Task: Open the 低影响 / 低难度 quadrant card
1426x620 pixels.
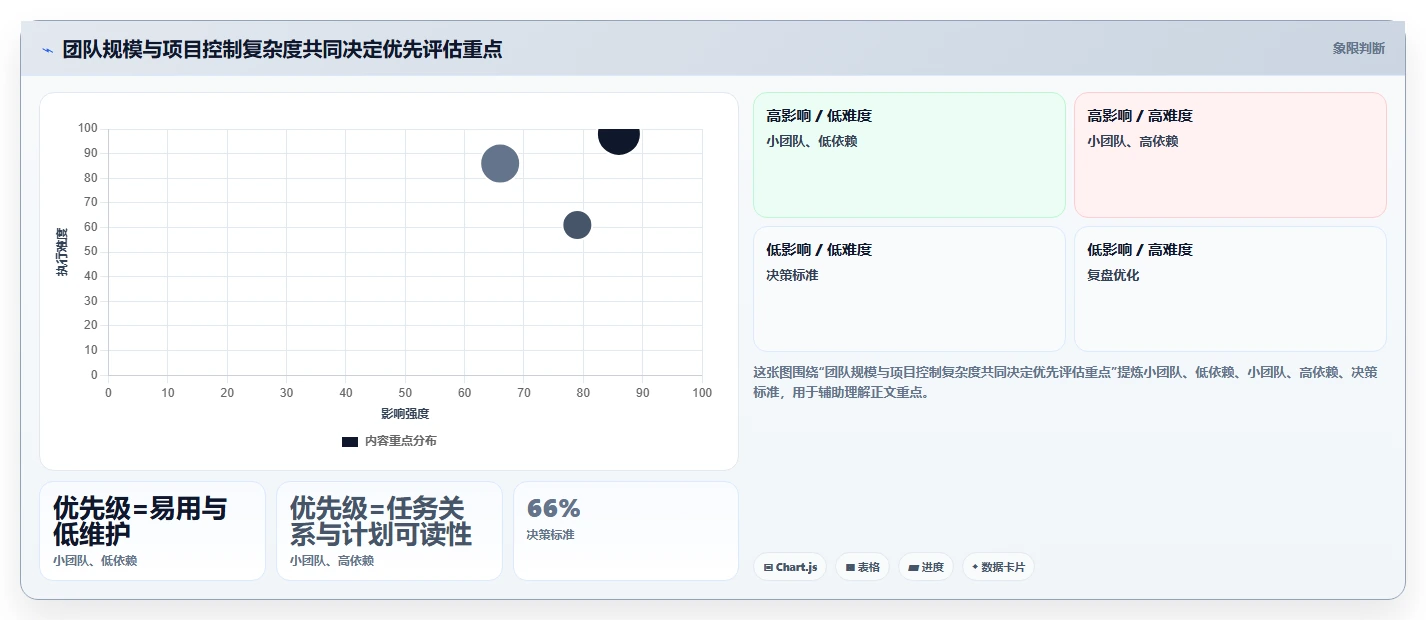Action: coord(909,289)
